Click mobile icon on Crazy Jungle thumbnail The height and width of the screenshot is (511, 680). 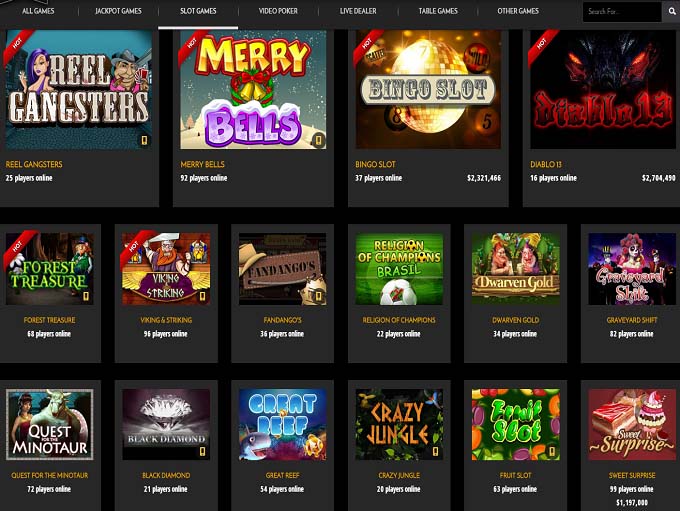click(x=435, y=452)
